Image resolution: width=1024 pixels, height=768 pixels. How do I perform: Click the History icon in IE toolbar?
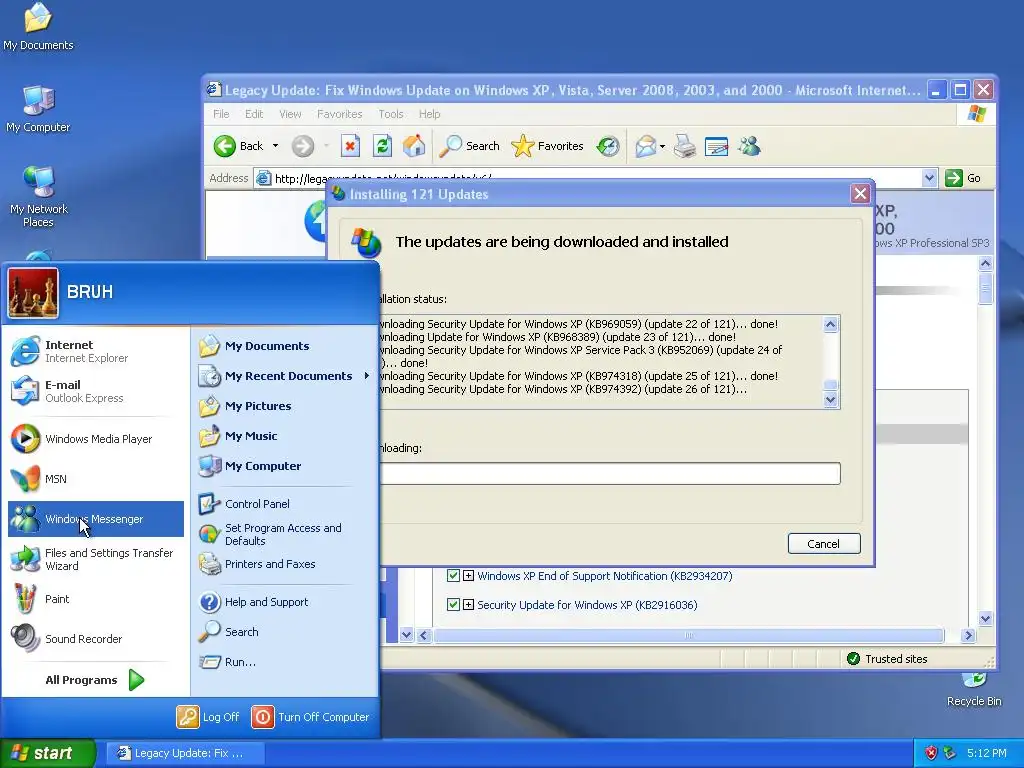tap(608, 146)
